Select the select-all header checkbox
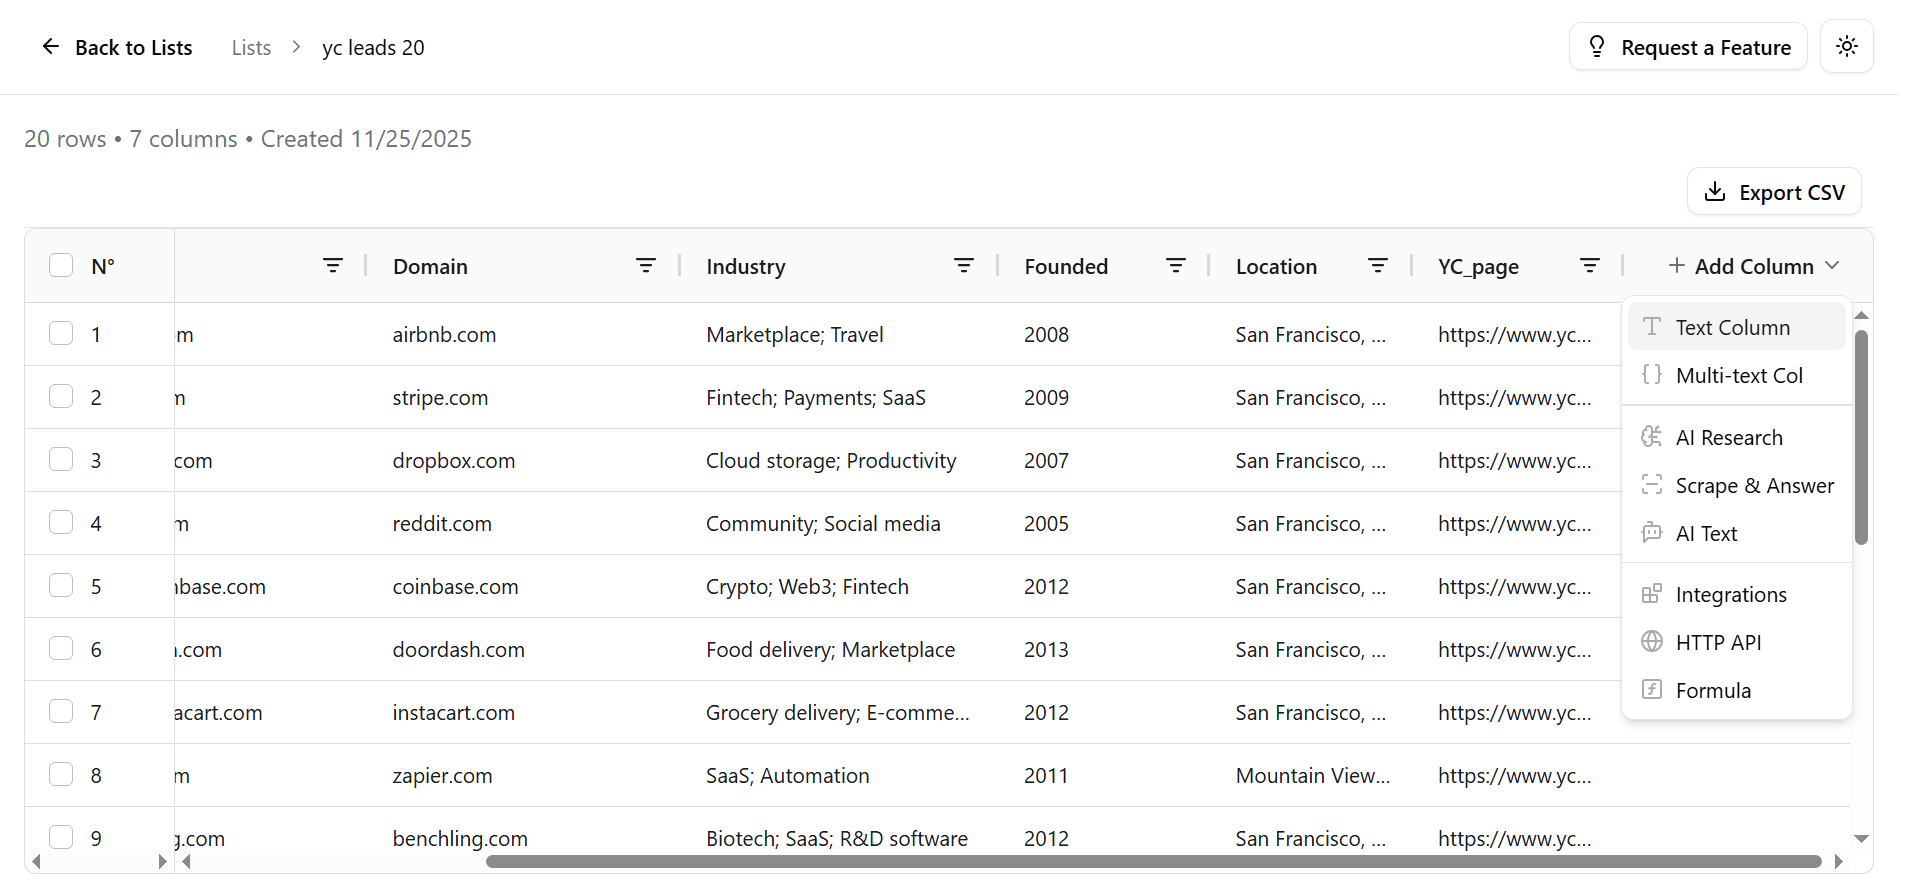 click(x=61, y=266)
